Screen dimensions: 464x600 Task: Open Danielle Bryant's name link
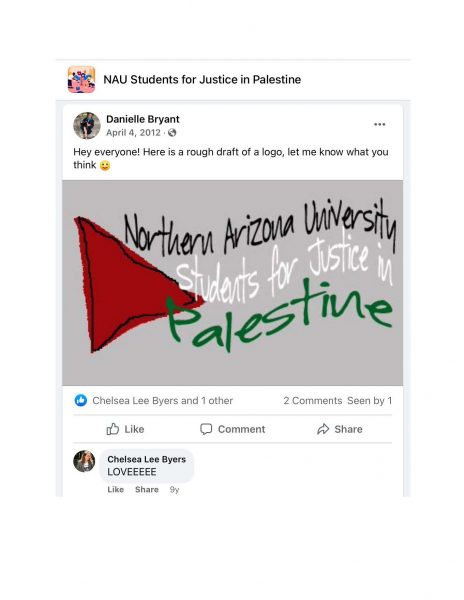click(x=143, y=119)
